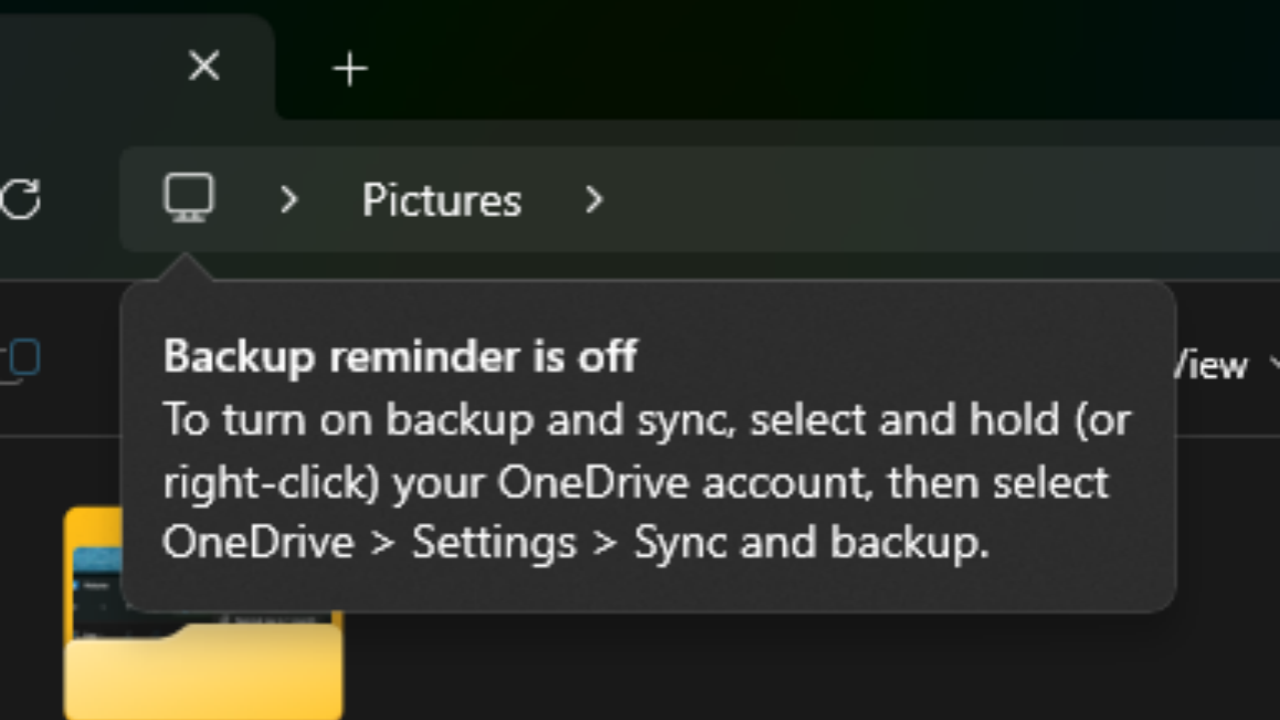The height and width of the screenshot is (720, 1280).
Task: Click the "Backup reminder is off" heading
Action: pyautogui.click(x=400, y=356)
